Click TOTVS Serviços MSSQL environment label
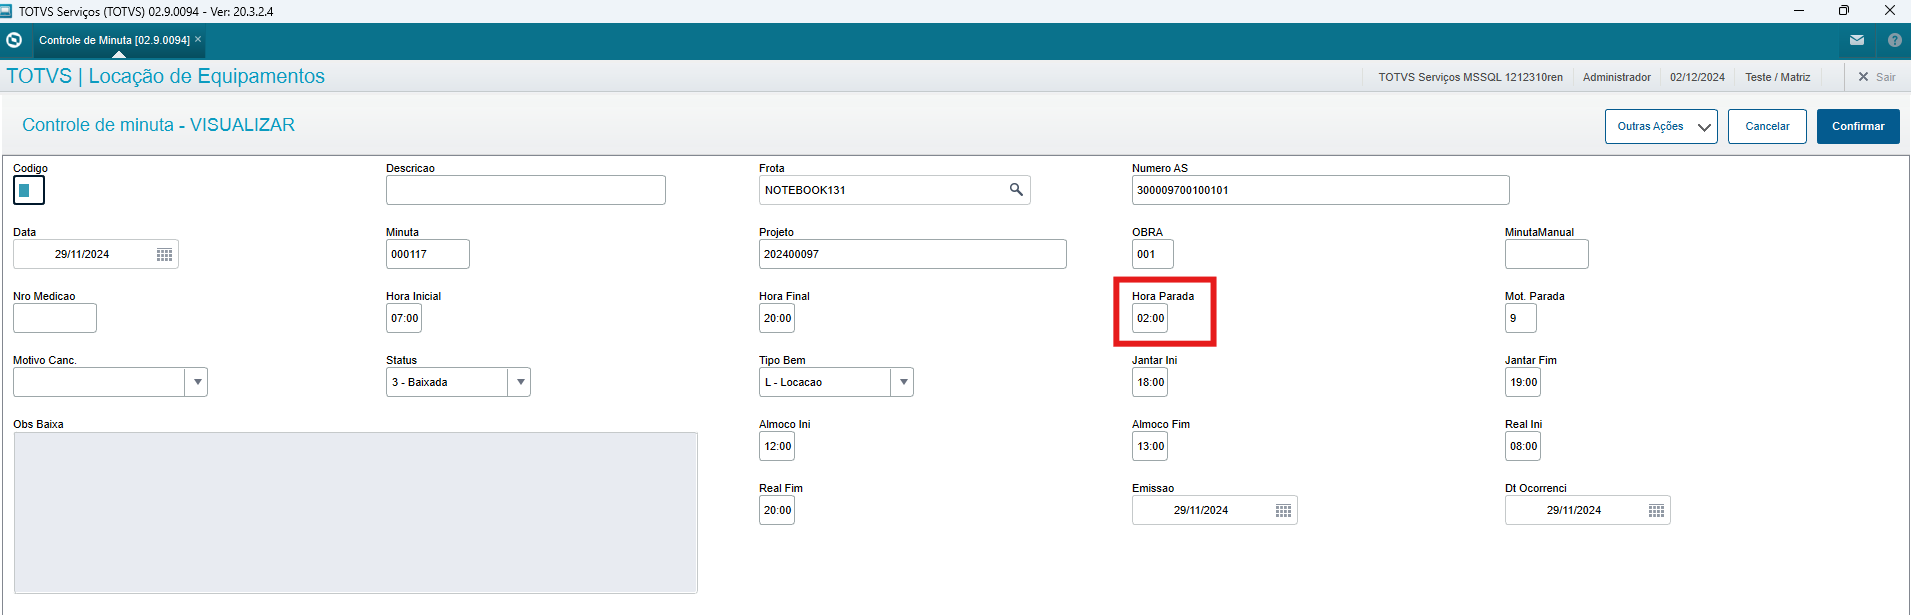 point(1470,77)
